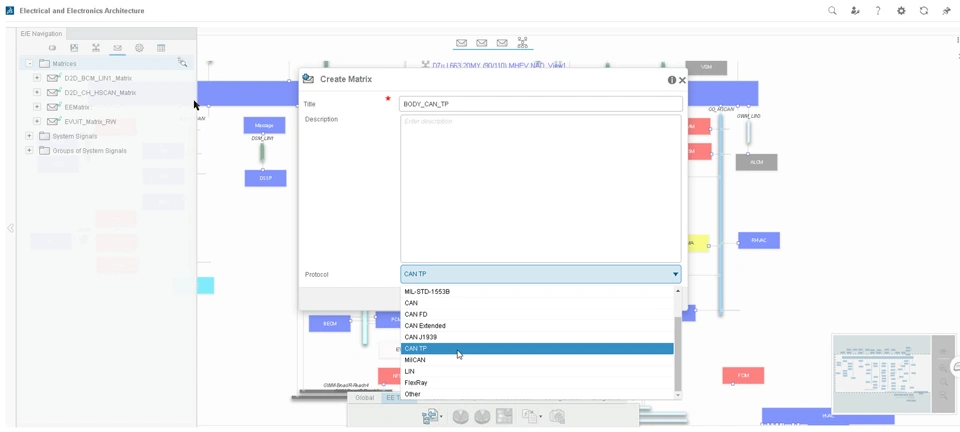Select the diagram view icon in navigation toolbar
Image resolution: width=960 pixels, height=432 pixels.
(74, 48)
